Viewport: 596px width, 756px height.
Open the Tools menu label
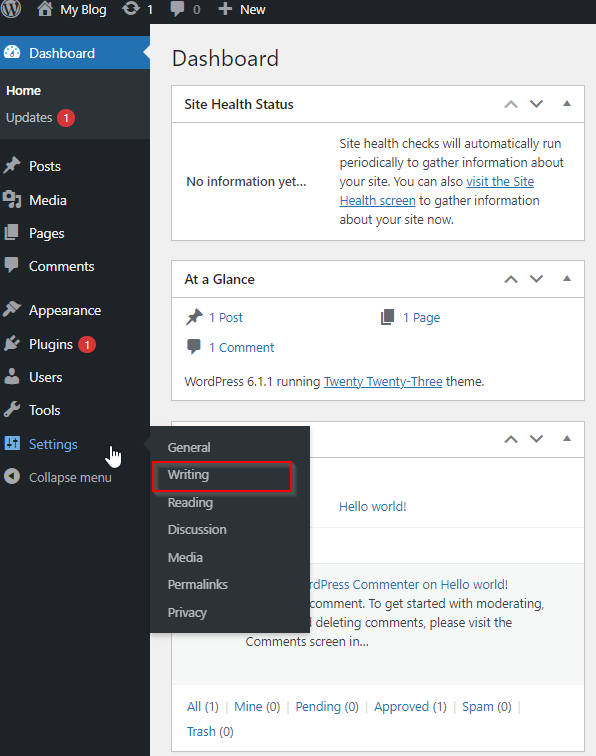[44, 410]
